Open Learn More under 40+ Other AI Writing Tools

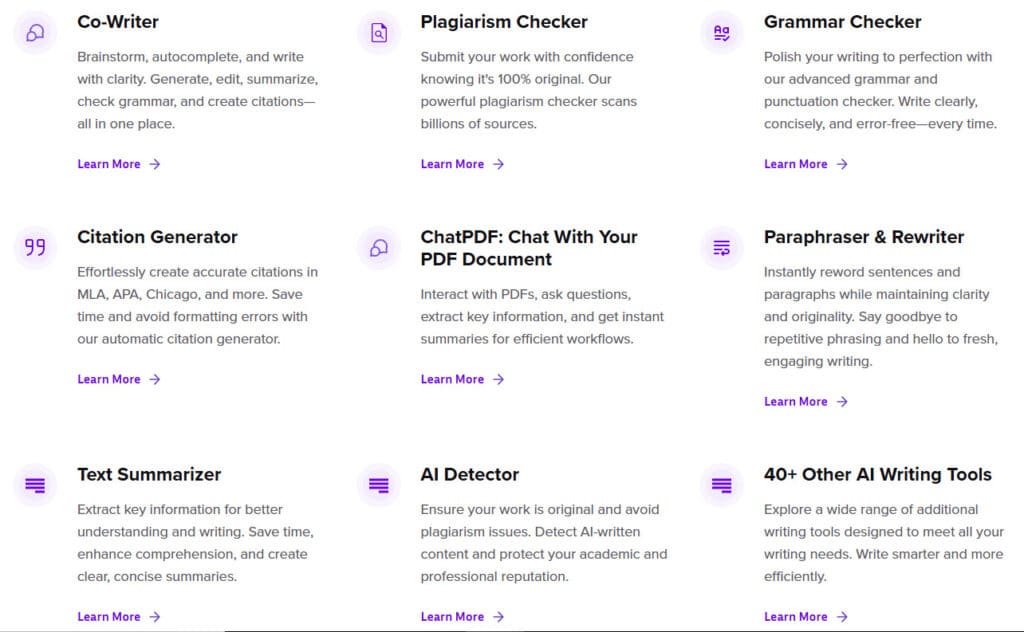[x=797, y=616]
